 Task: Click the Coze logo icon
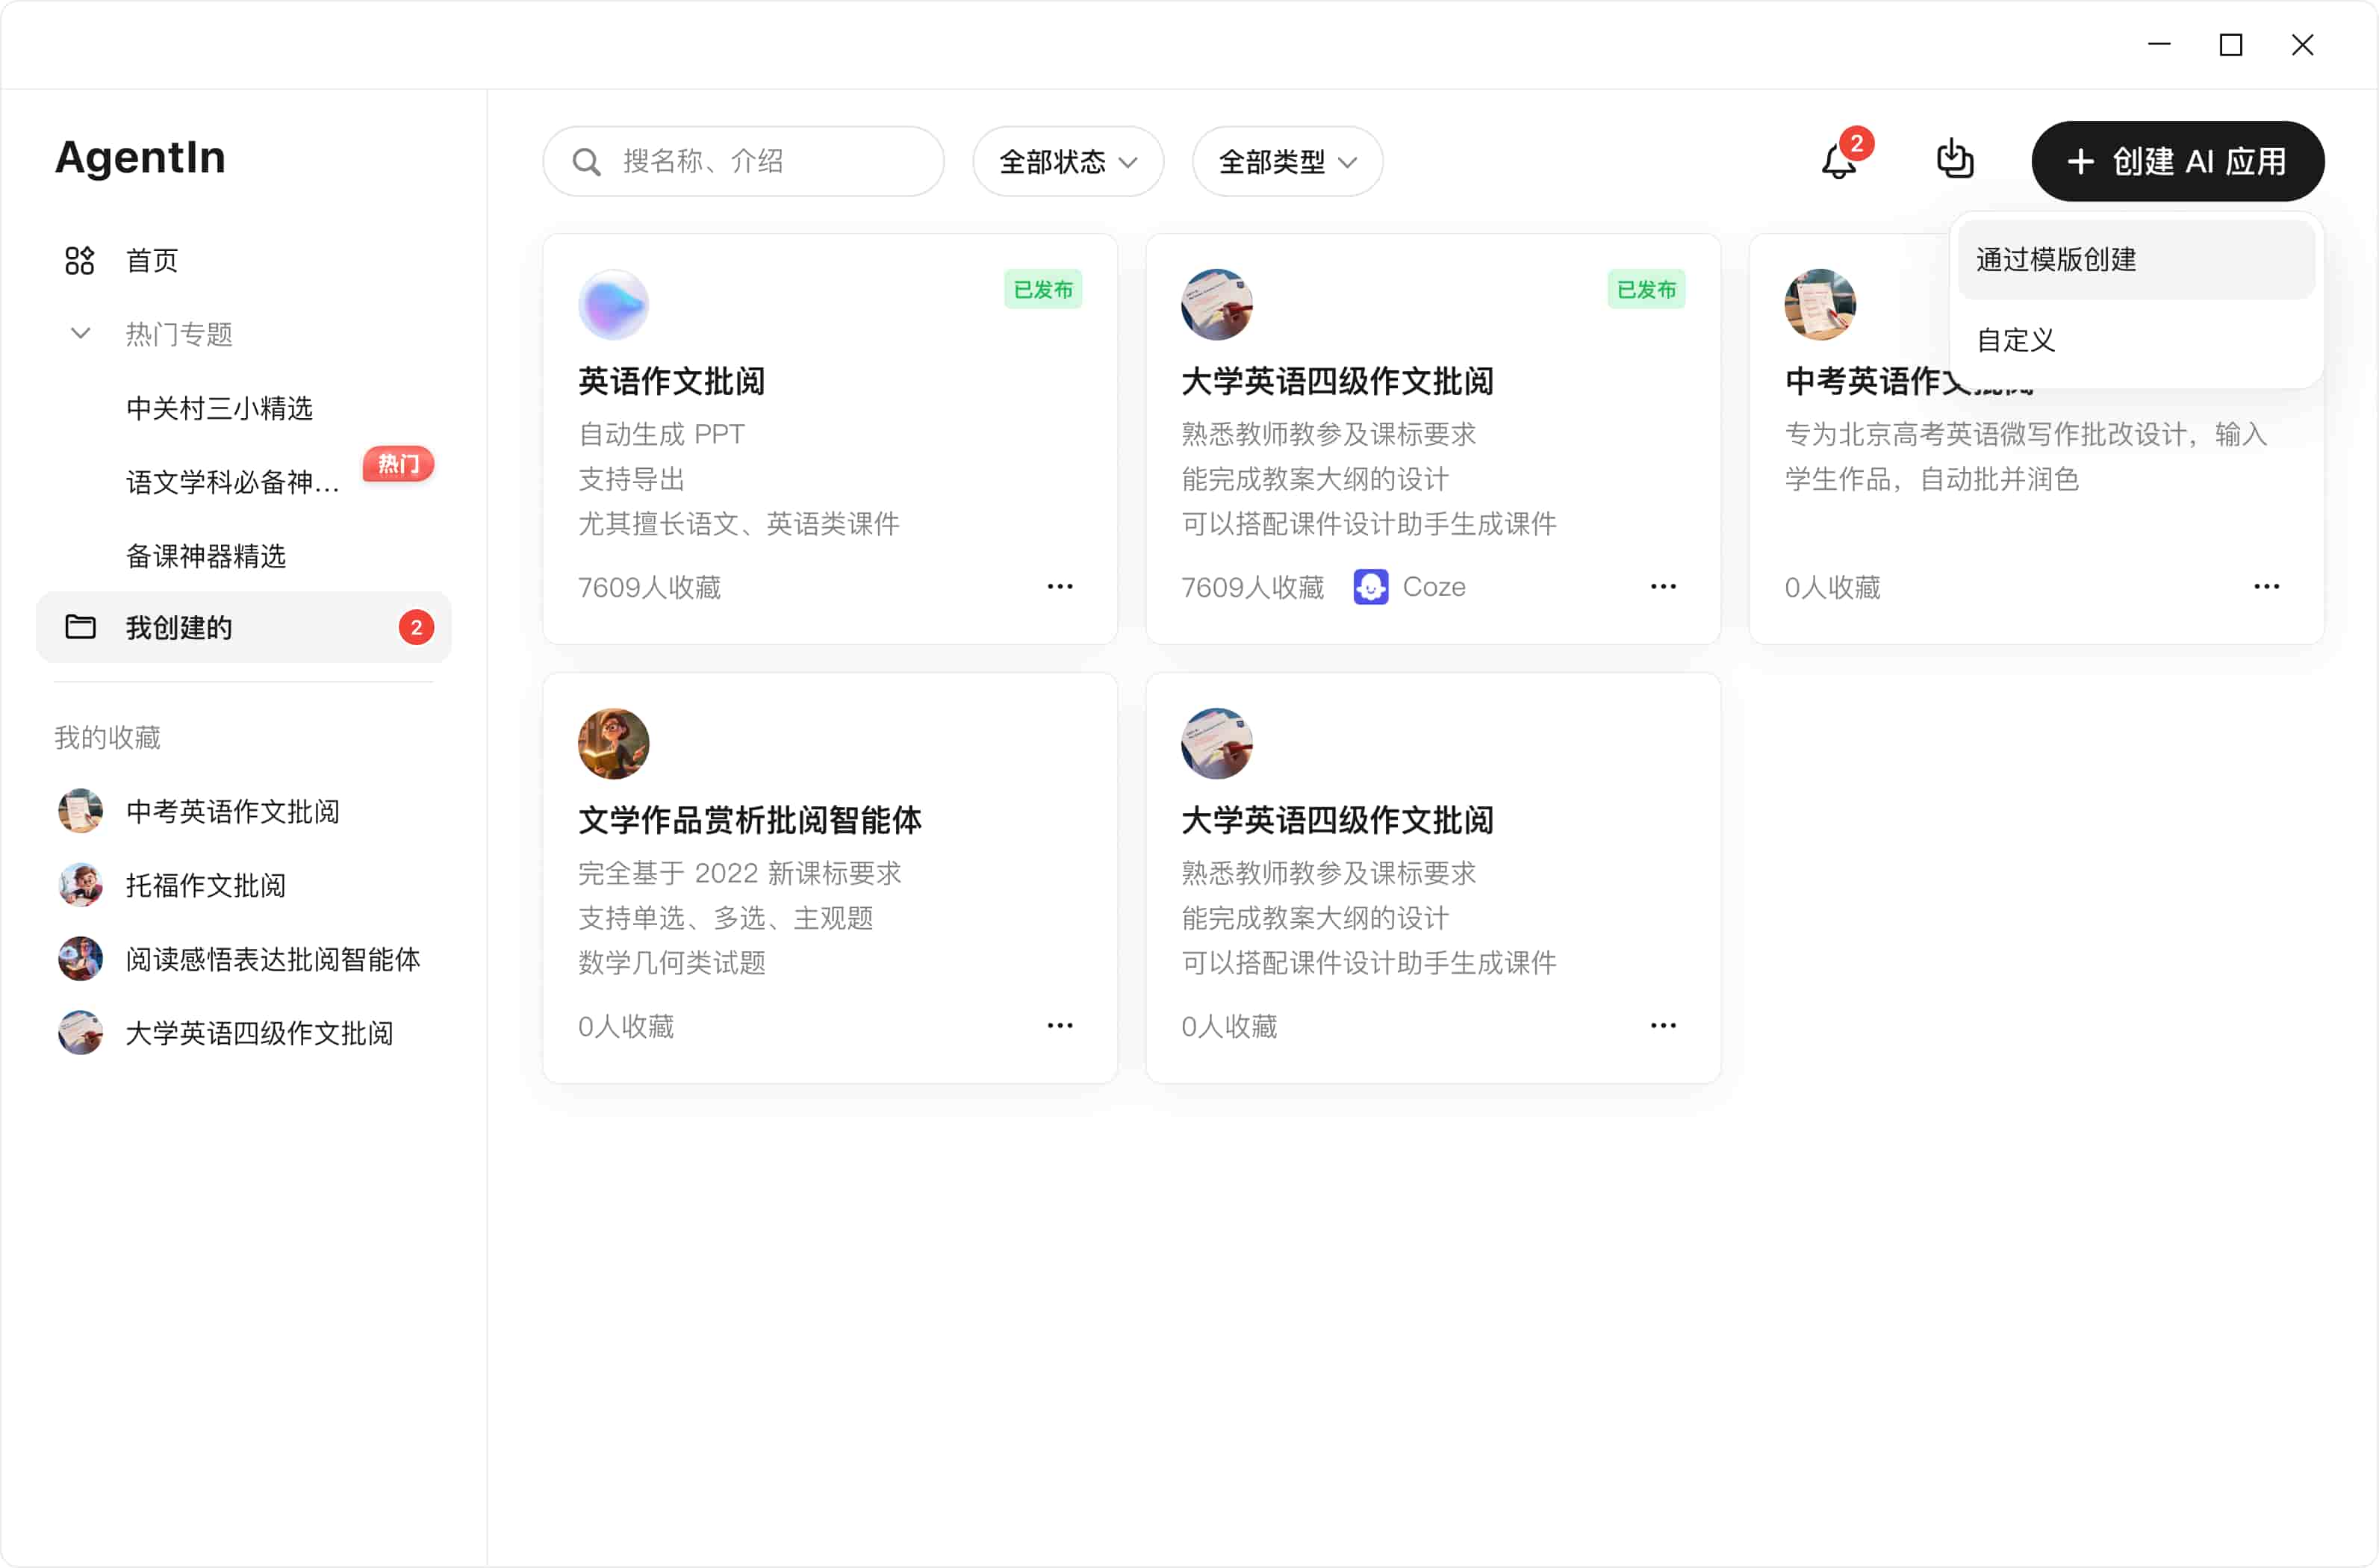tap(1370, 587)
